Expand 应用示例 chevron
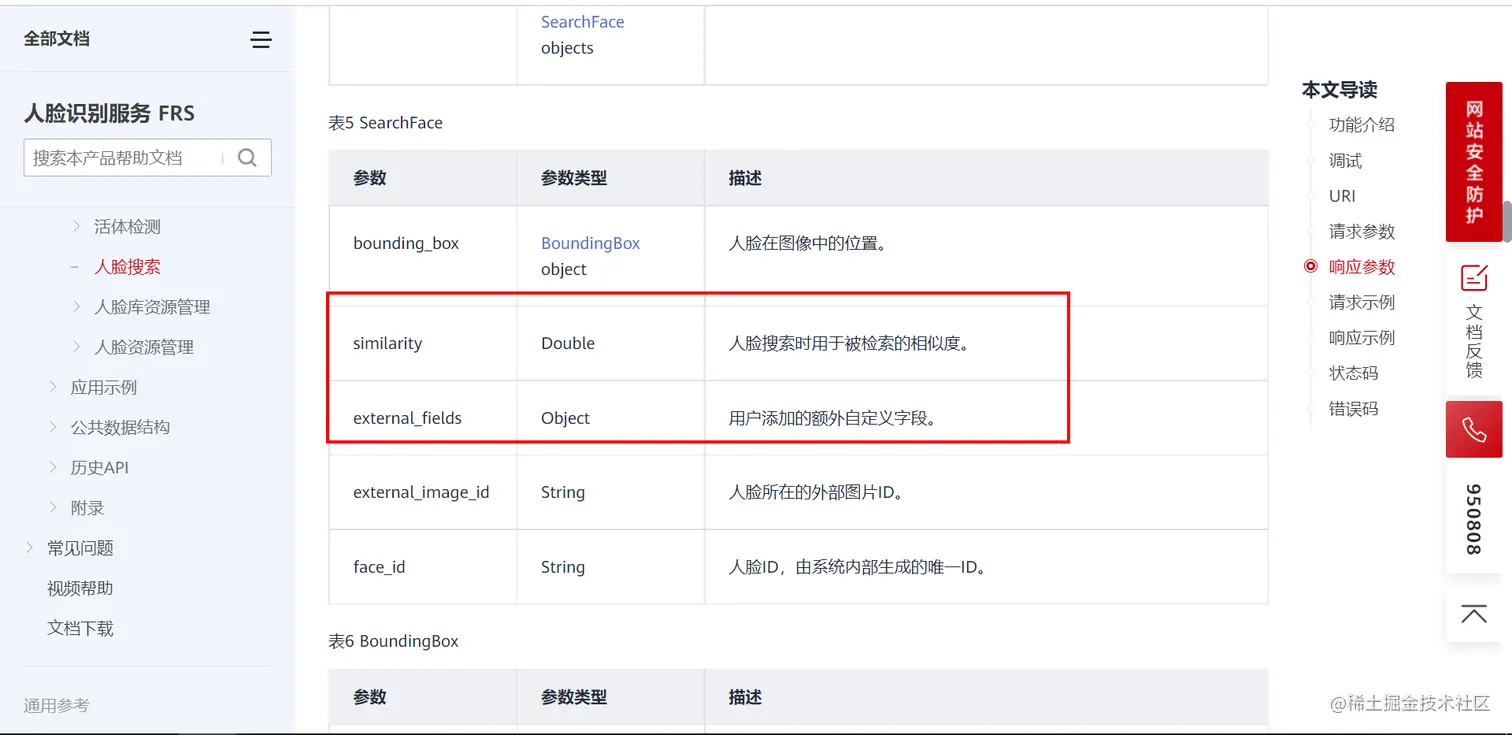 54,387
